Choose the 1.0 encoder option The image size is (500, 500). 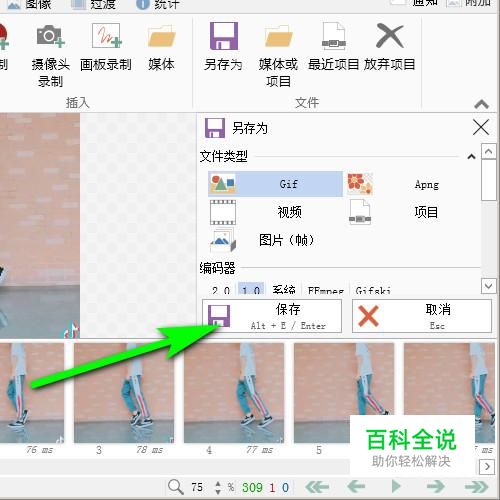click(x=251, y=289)
